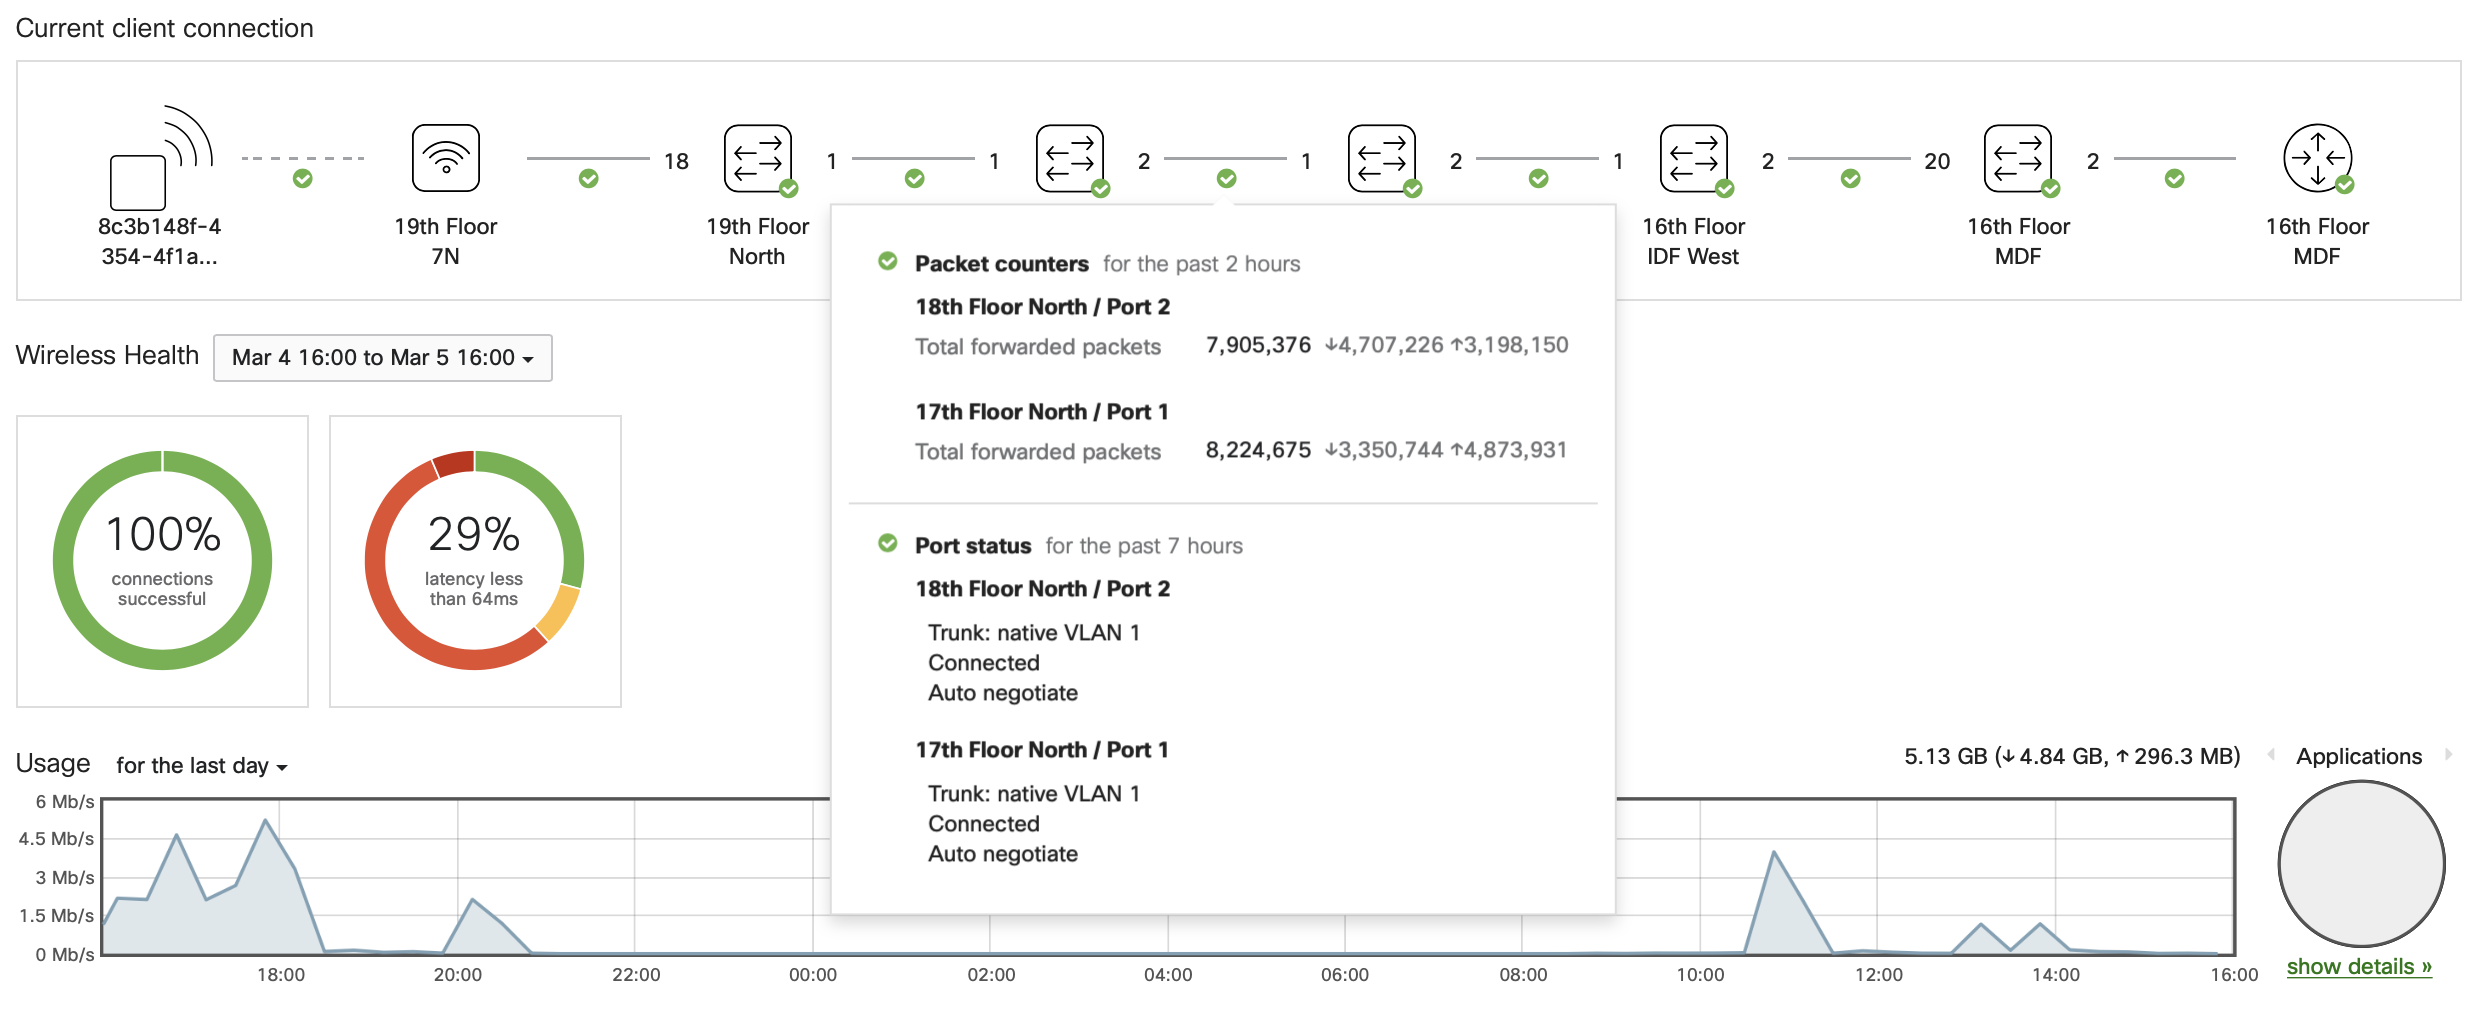Open the Usage 'for the last day' dropdown

click(200, 765)
